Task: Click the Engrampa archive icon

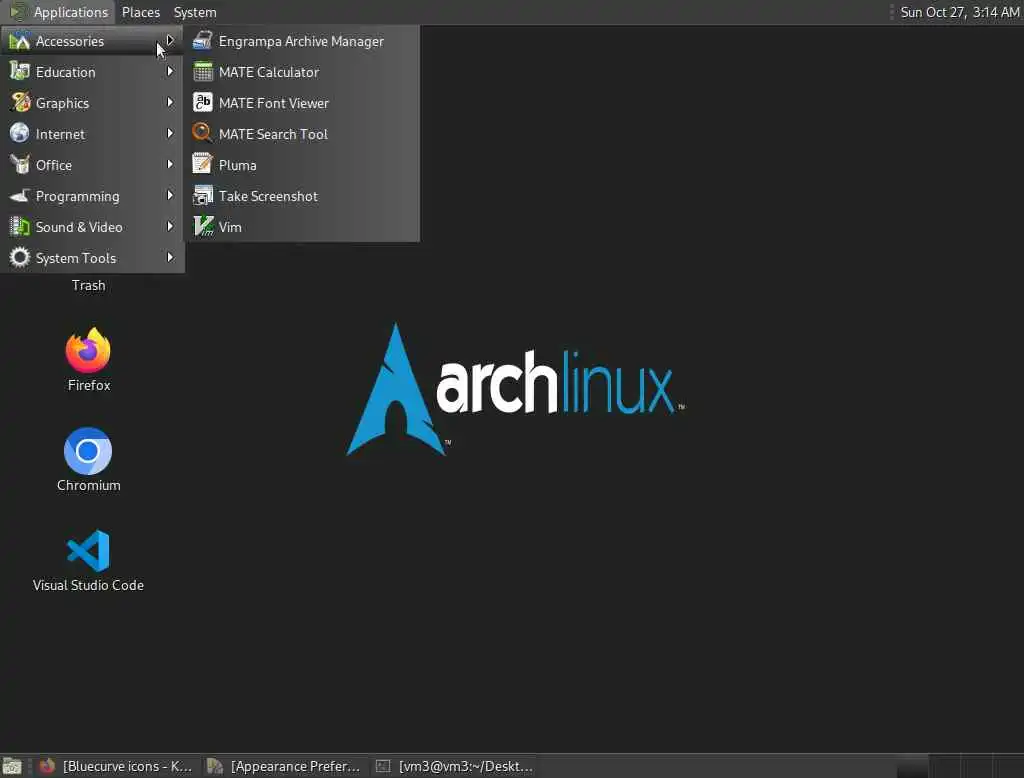Action: pos(202,41)
